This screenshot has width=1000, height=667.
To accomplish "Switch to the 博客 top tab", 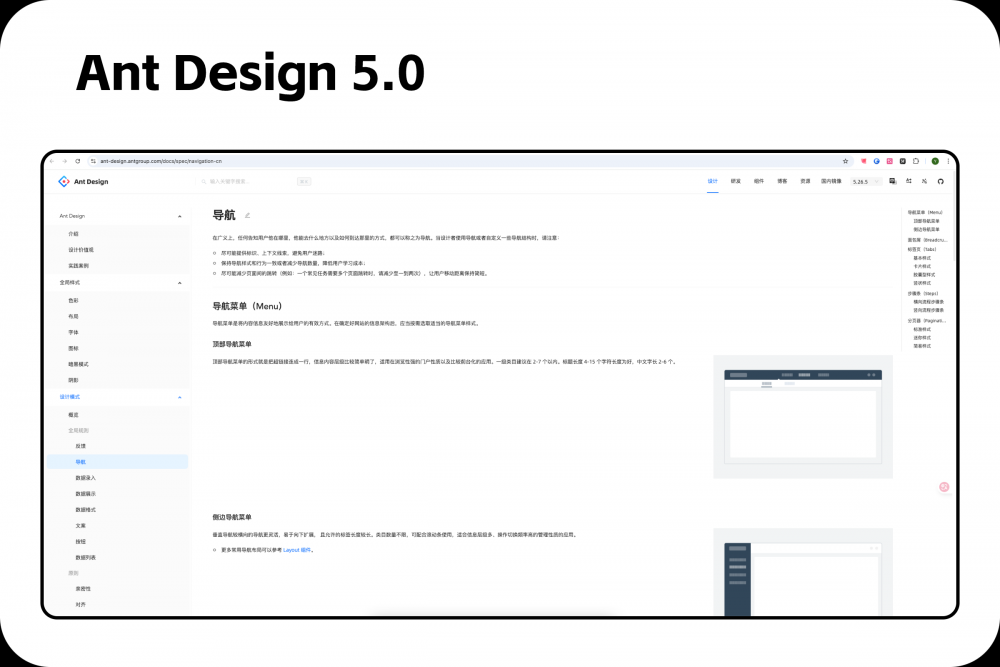I will (782, 182).
